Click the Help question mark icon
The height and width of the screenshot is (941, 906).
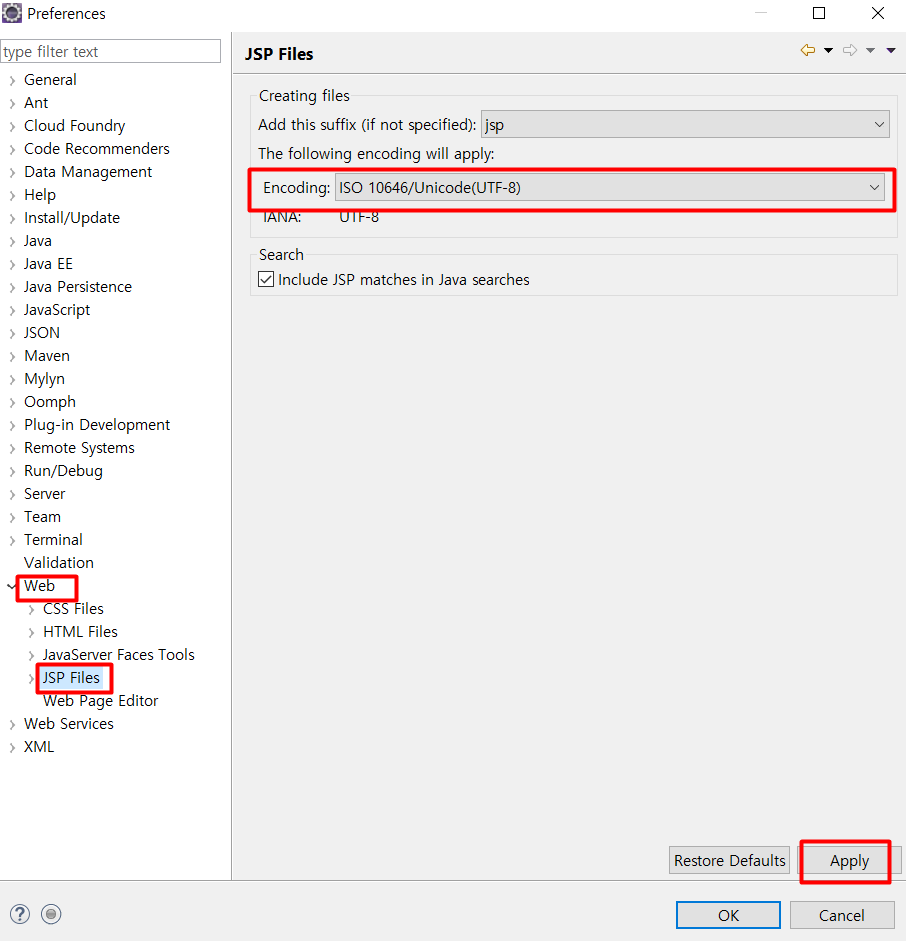(20, 914)
